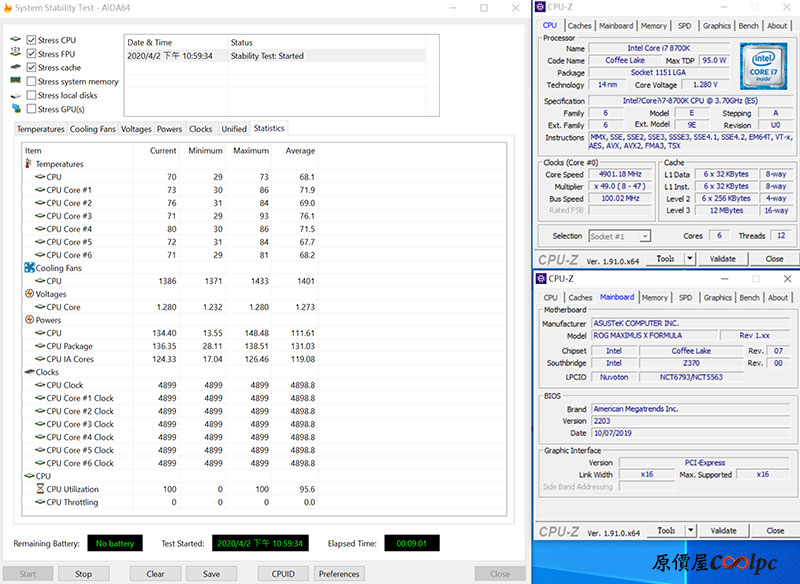The height and width of the screenshot is (584, 800).
Task: Click the thermometer icon of the Temperatures group
Action: point(29,164)
